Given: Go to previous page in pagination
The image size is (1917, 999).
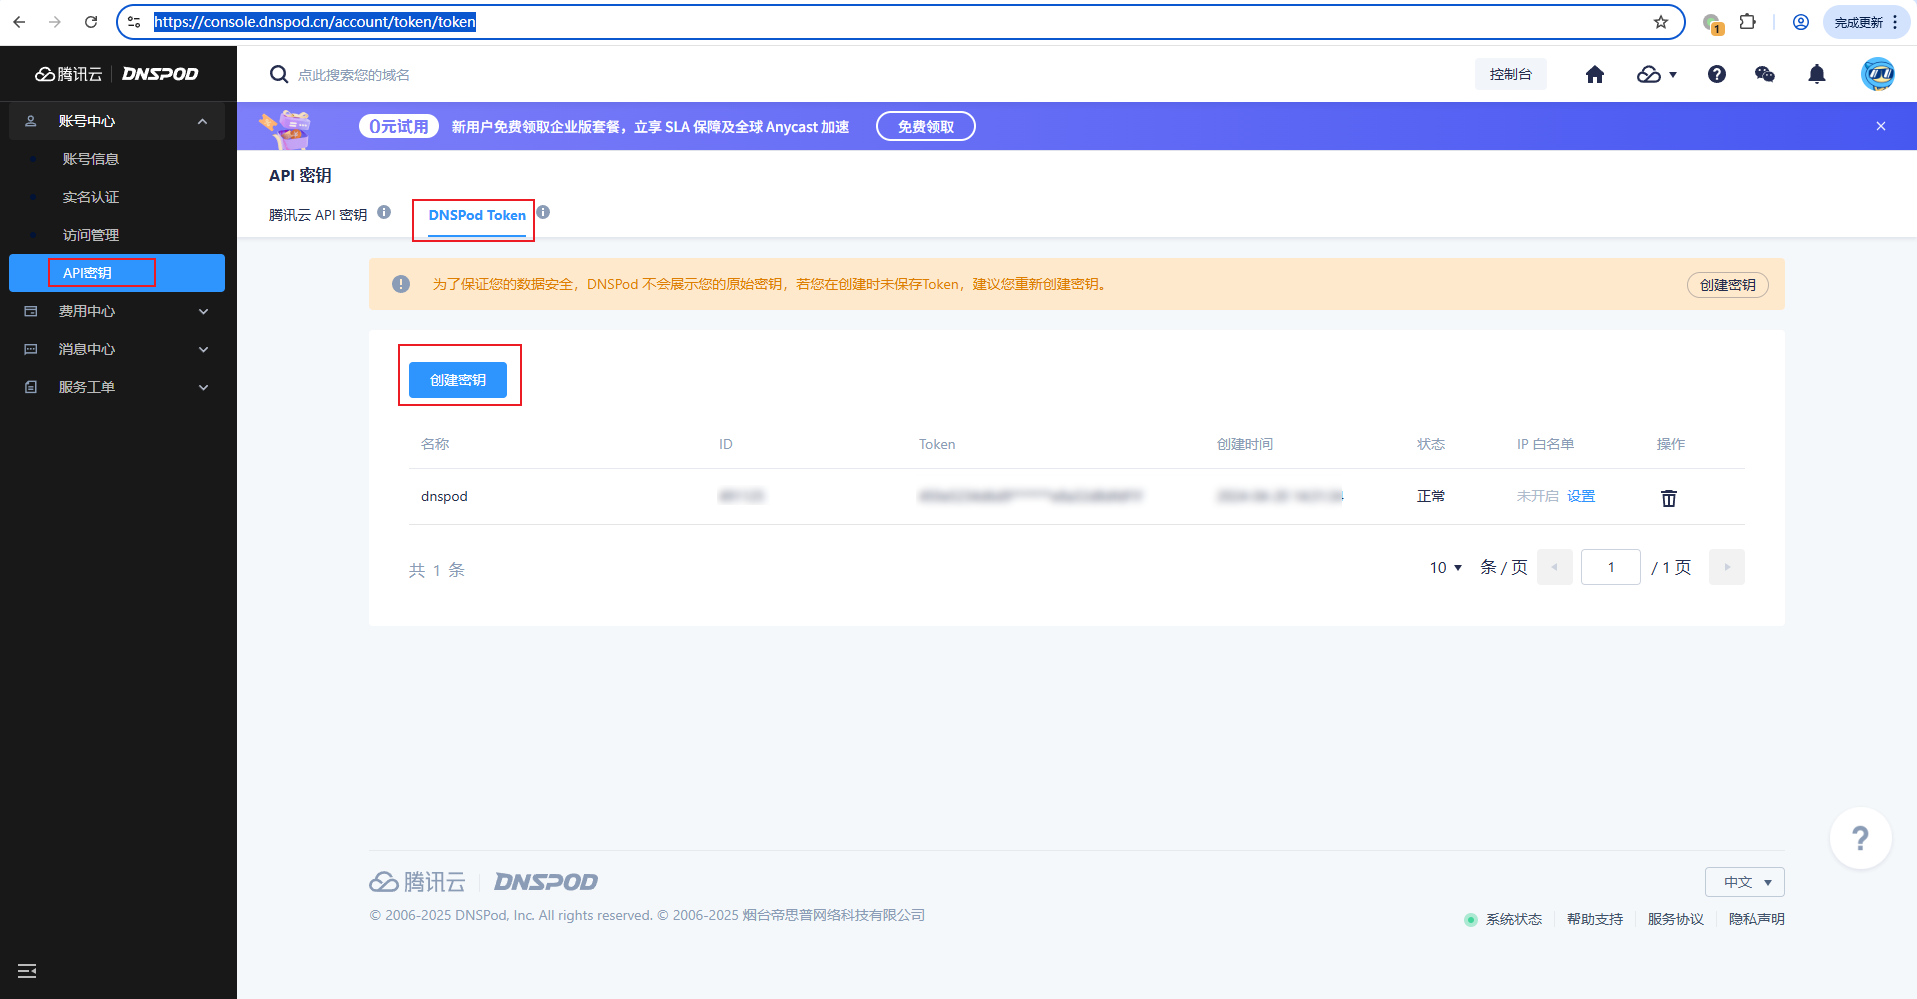Looking at the screenshot, I should coord(1555,567).
